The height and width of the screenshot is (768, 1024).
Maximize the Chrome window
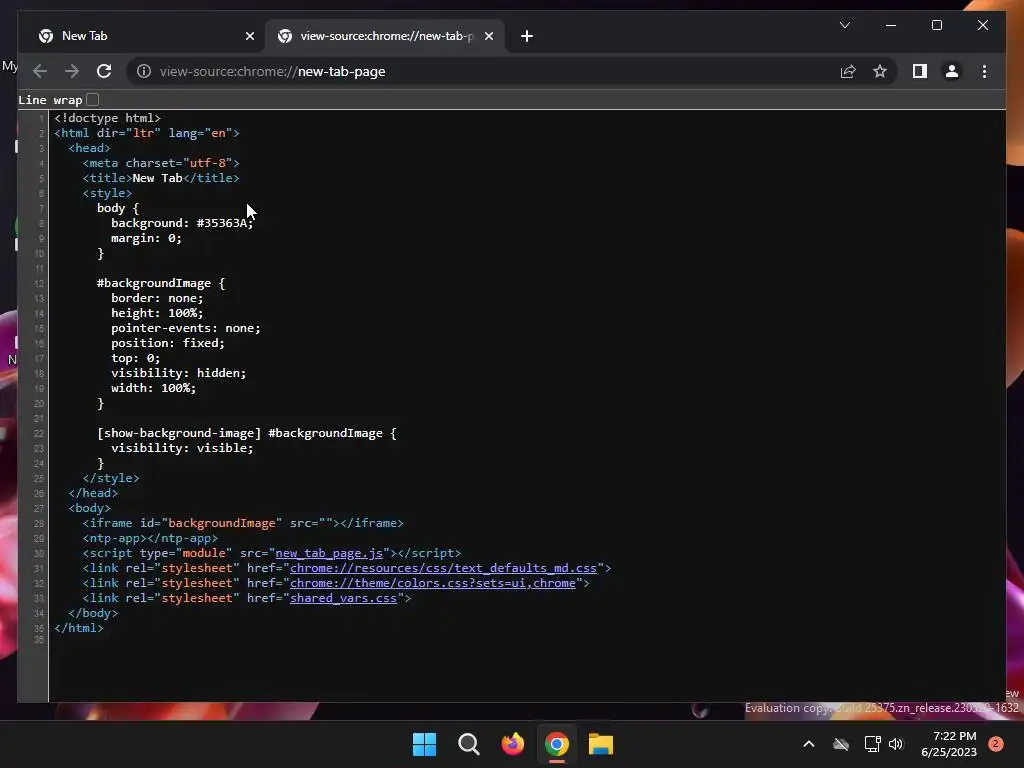(x=936, y=25)
